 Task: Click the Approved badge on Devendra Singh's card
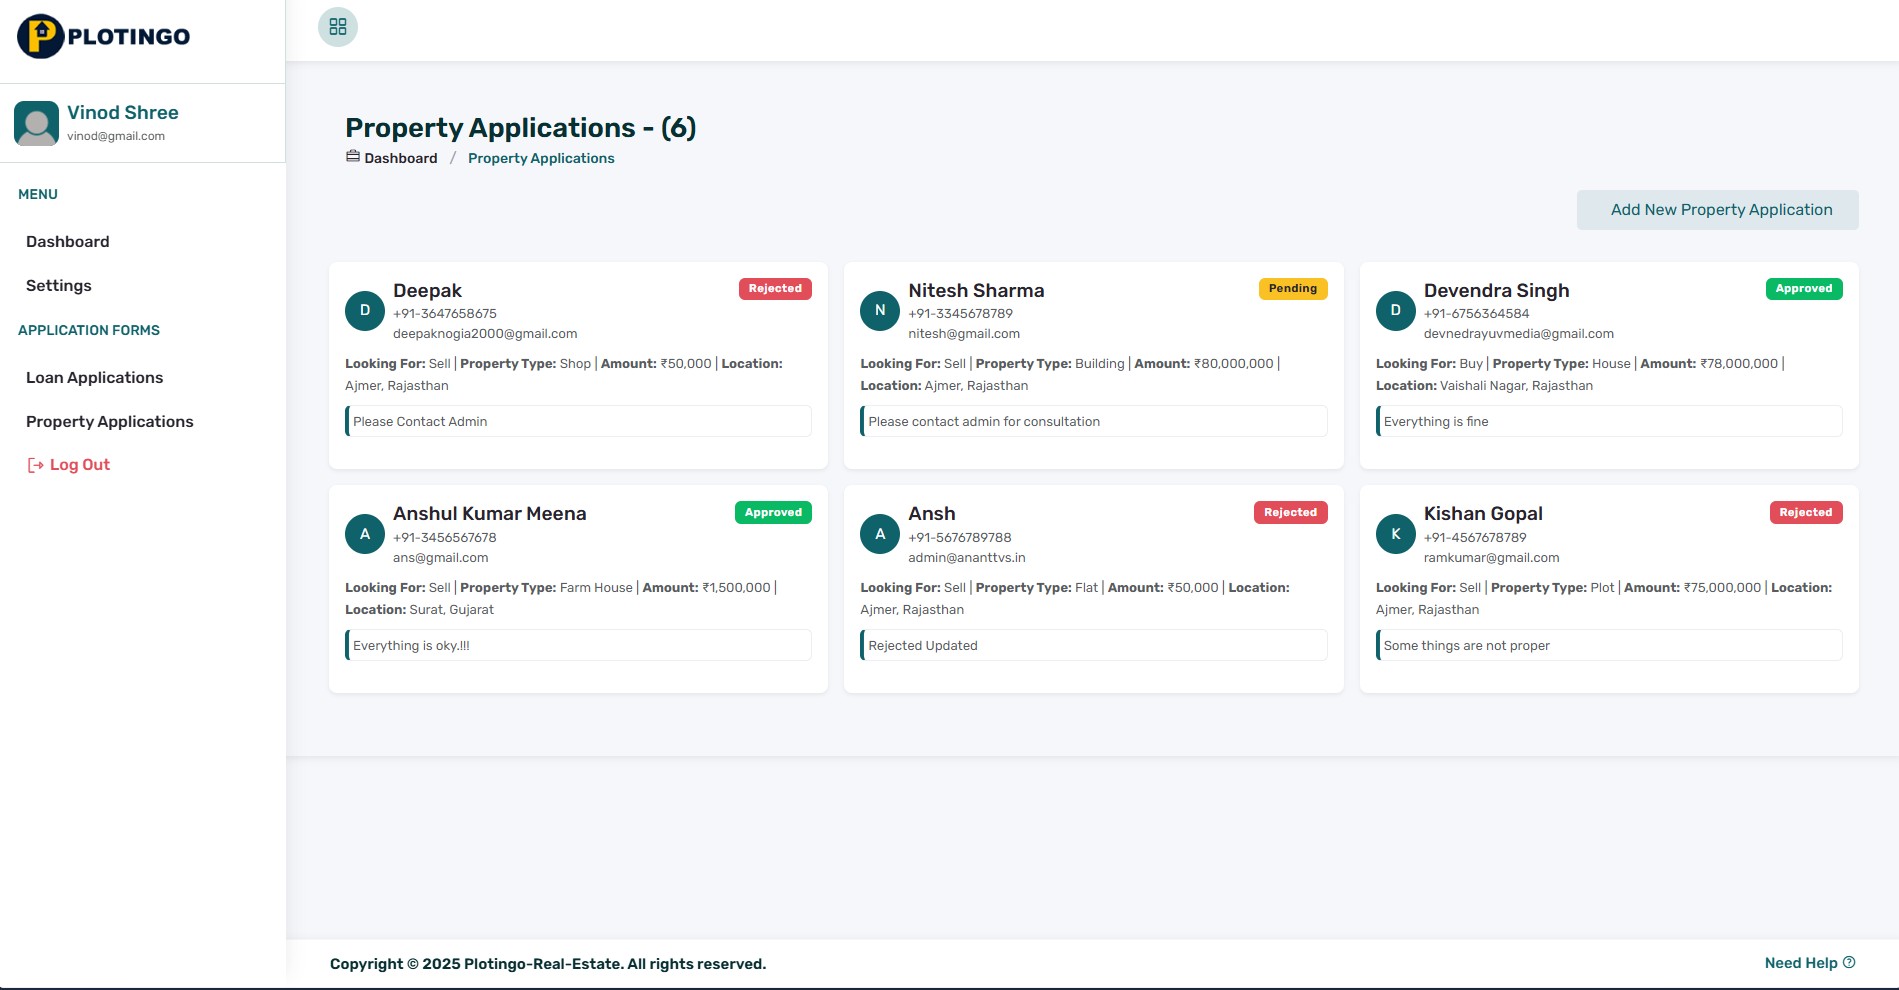pos(1803,288)
